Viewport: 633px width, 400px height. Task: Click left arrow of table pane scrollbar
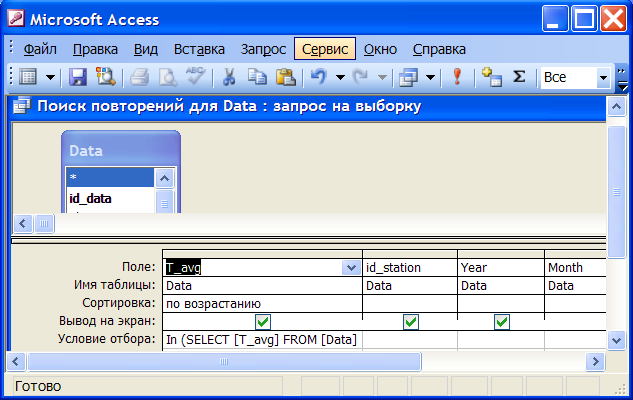(x=23, y=223)
